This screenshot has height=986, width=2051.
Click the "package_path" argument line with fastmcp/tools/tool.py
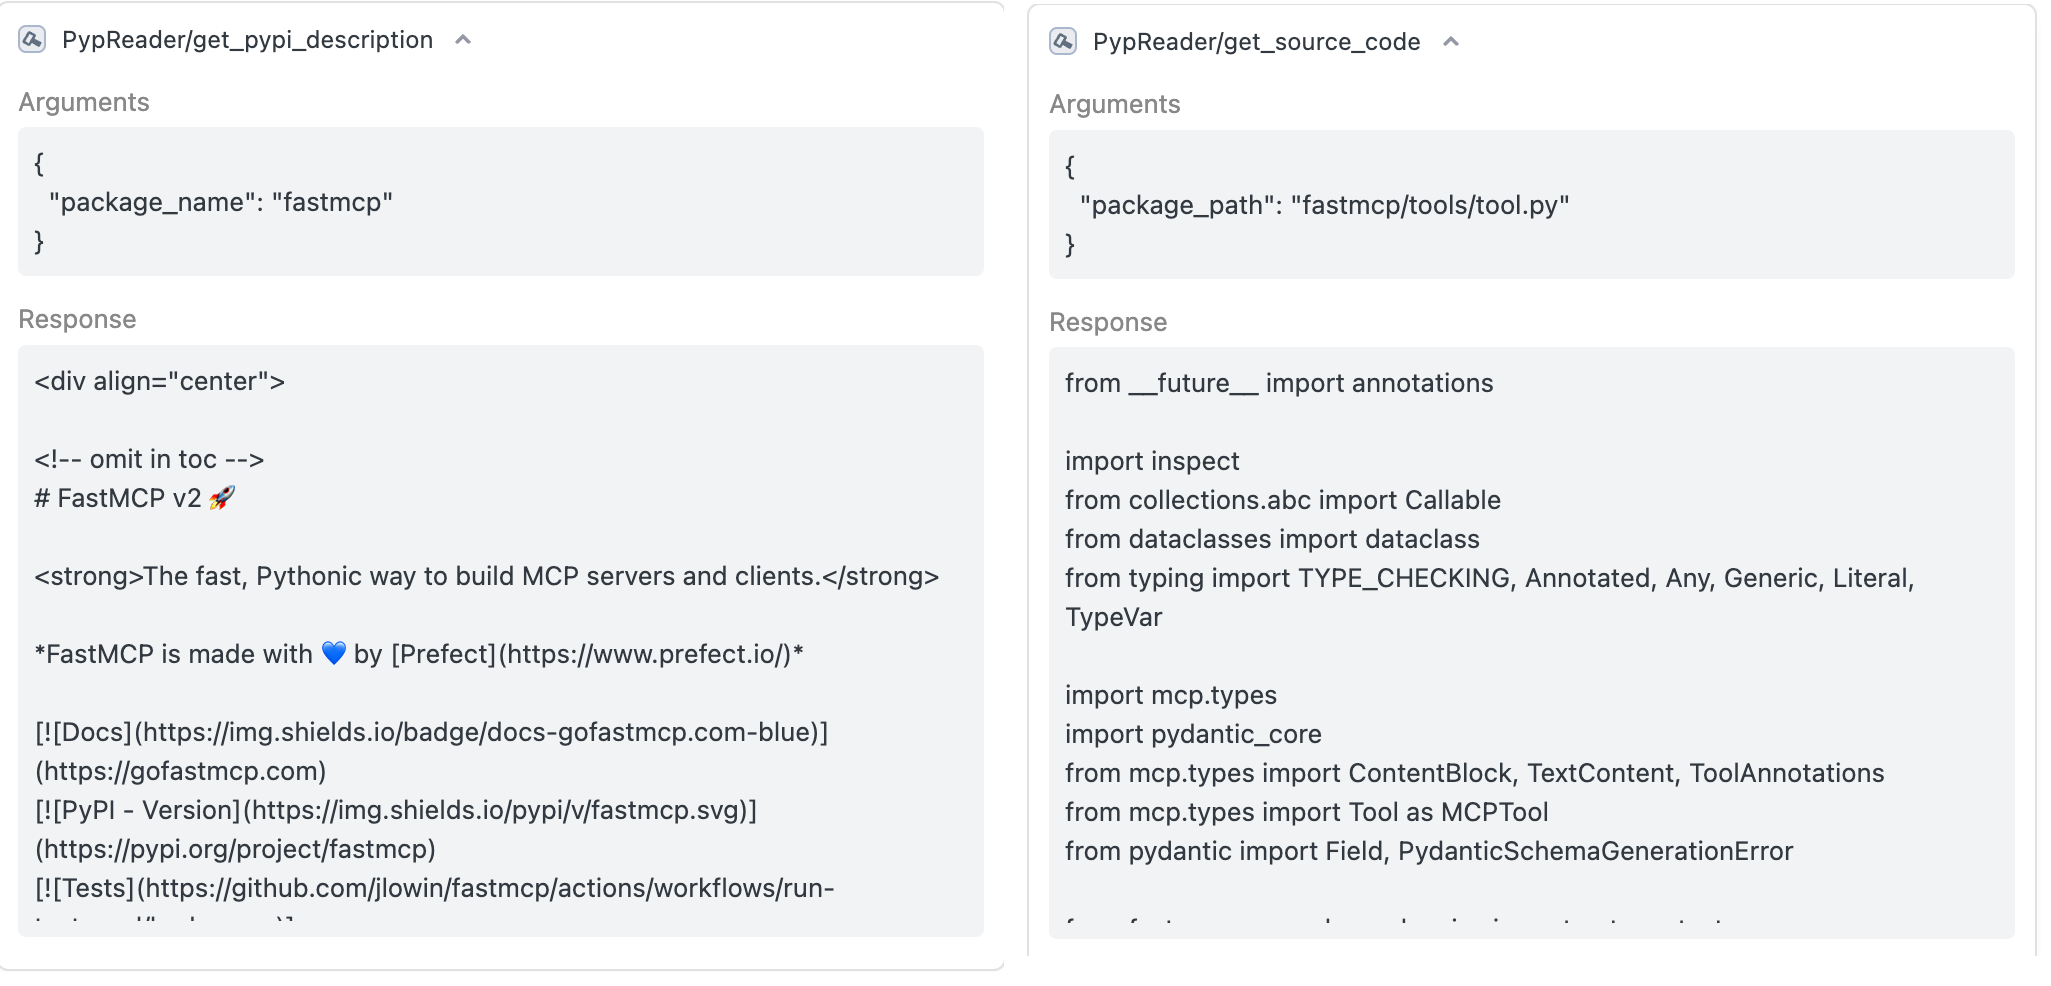(x=1324, y=206)
